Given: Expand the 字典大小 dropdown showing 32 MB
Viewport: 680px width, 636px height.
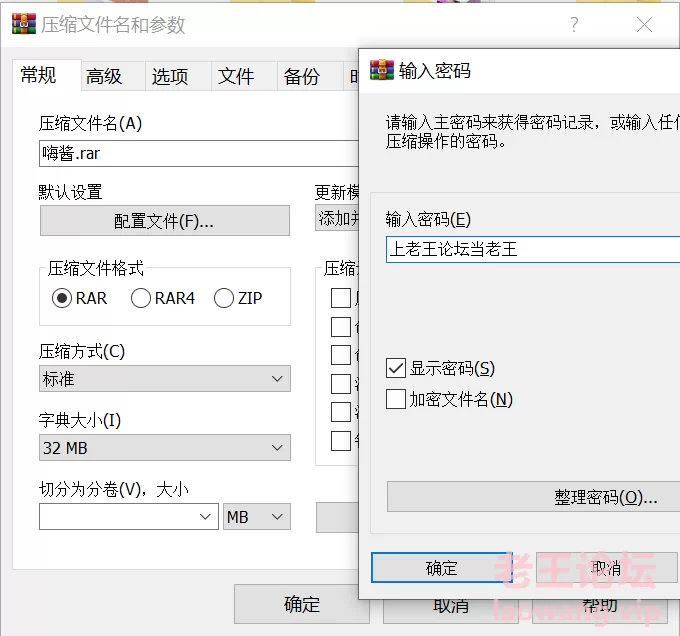Looking at the screenshot, I should tap(165, 447).
